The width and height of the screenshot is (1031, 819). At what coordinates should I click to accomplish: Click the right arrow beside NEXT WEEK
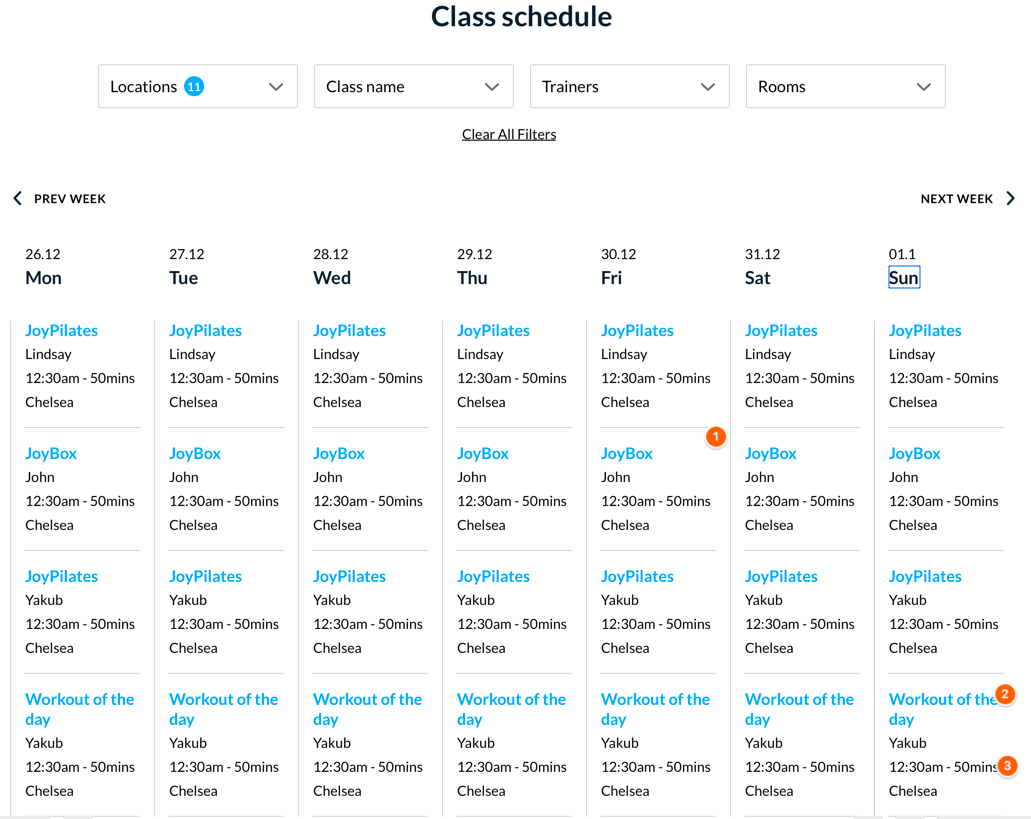pos(1011,199)
